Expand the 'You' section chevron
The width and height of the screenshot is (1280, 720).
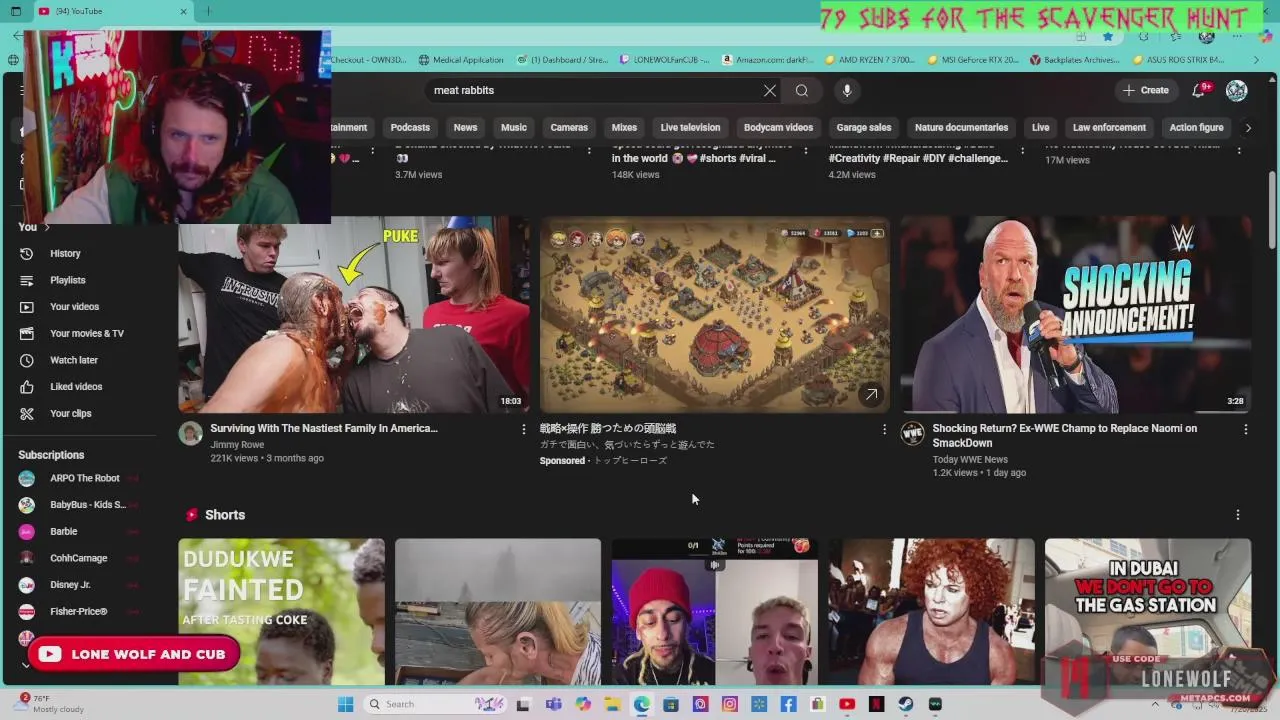(46, 227)
